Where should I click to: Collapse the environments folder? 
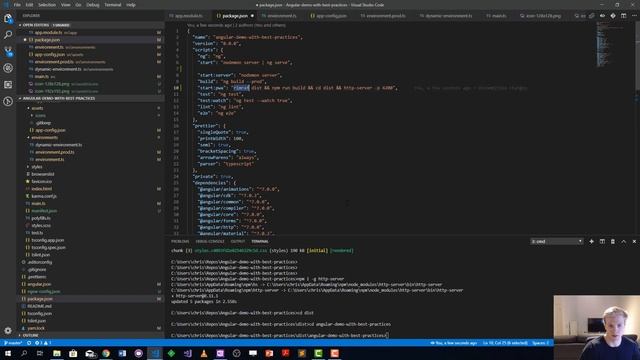[x=44, y=138]
